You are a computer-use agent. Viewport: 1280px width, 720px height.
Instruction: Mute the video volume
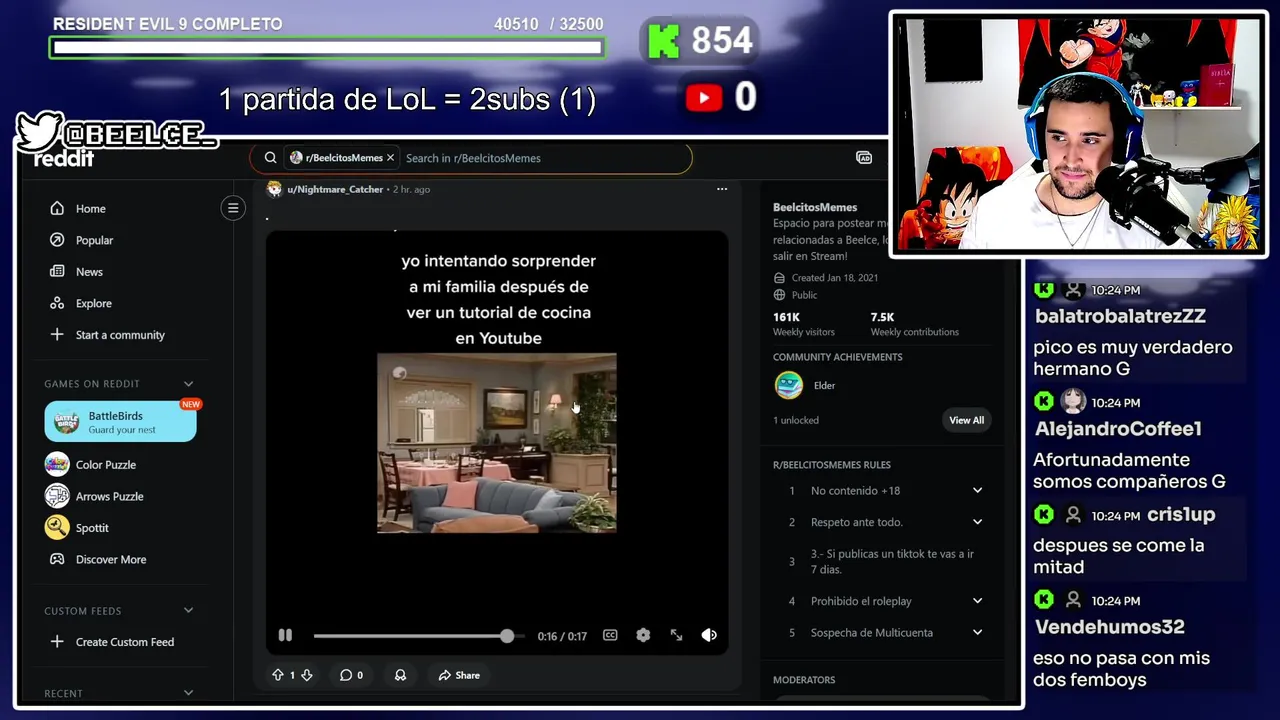[709, 635]
